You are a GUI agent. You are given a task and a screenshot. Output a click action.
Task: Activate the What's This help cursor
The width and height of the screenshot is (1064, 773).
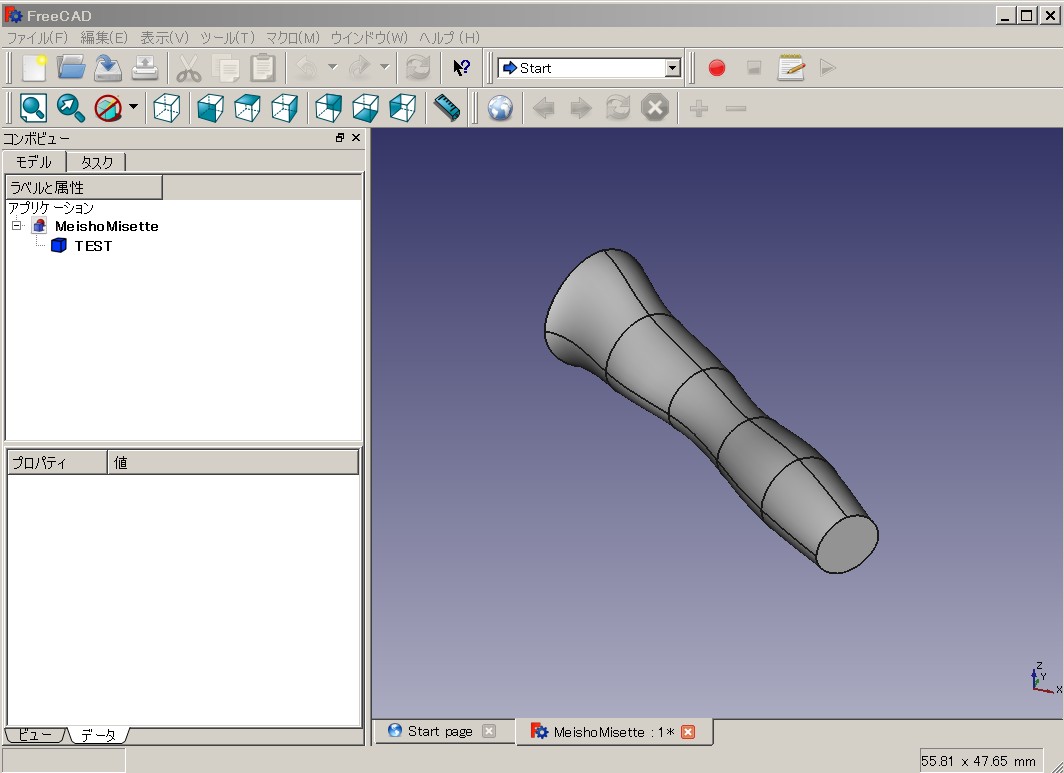click(461, 68)
